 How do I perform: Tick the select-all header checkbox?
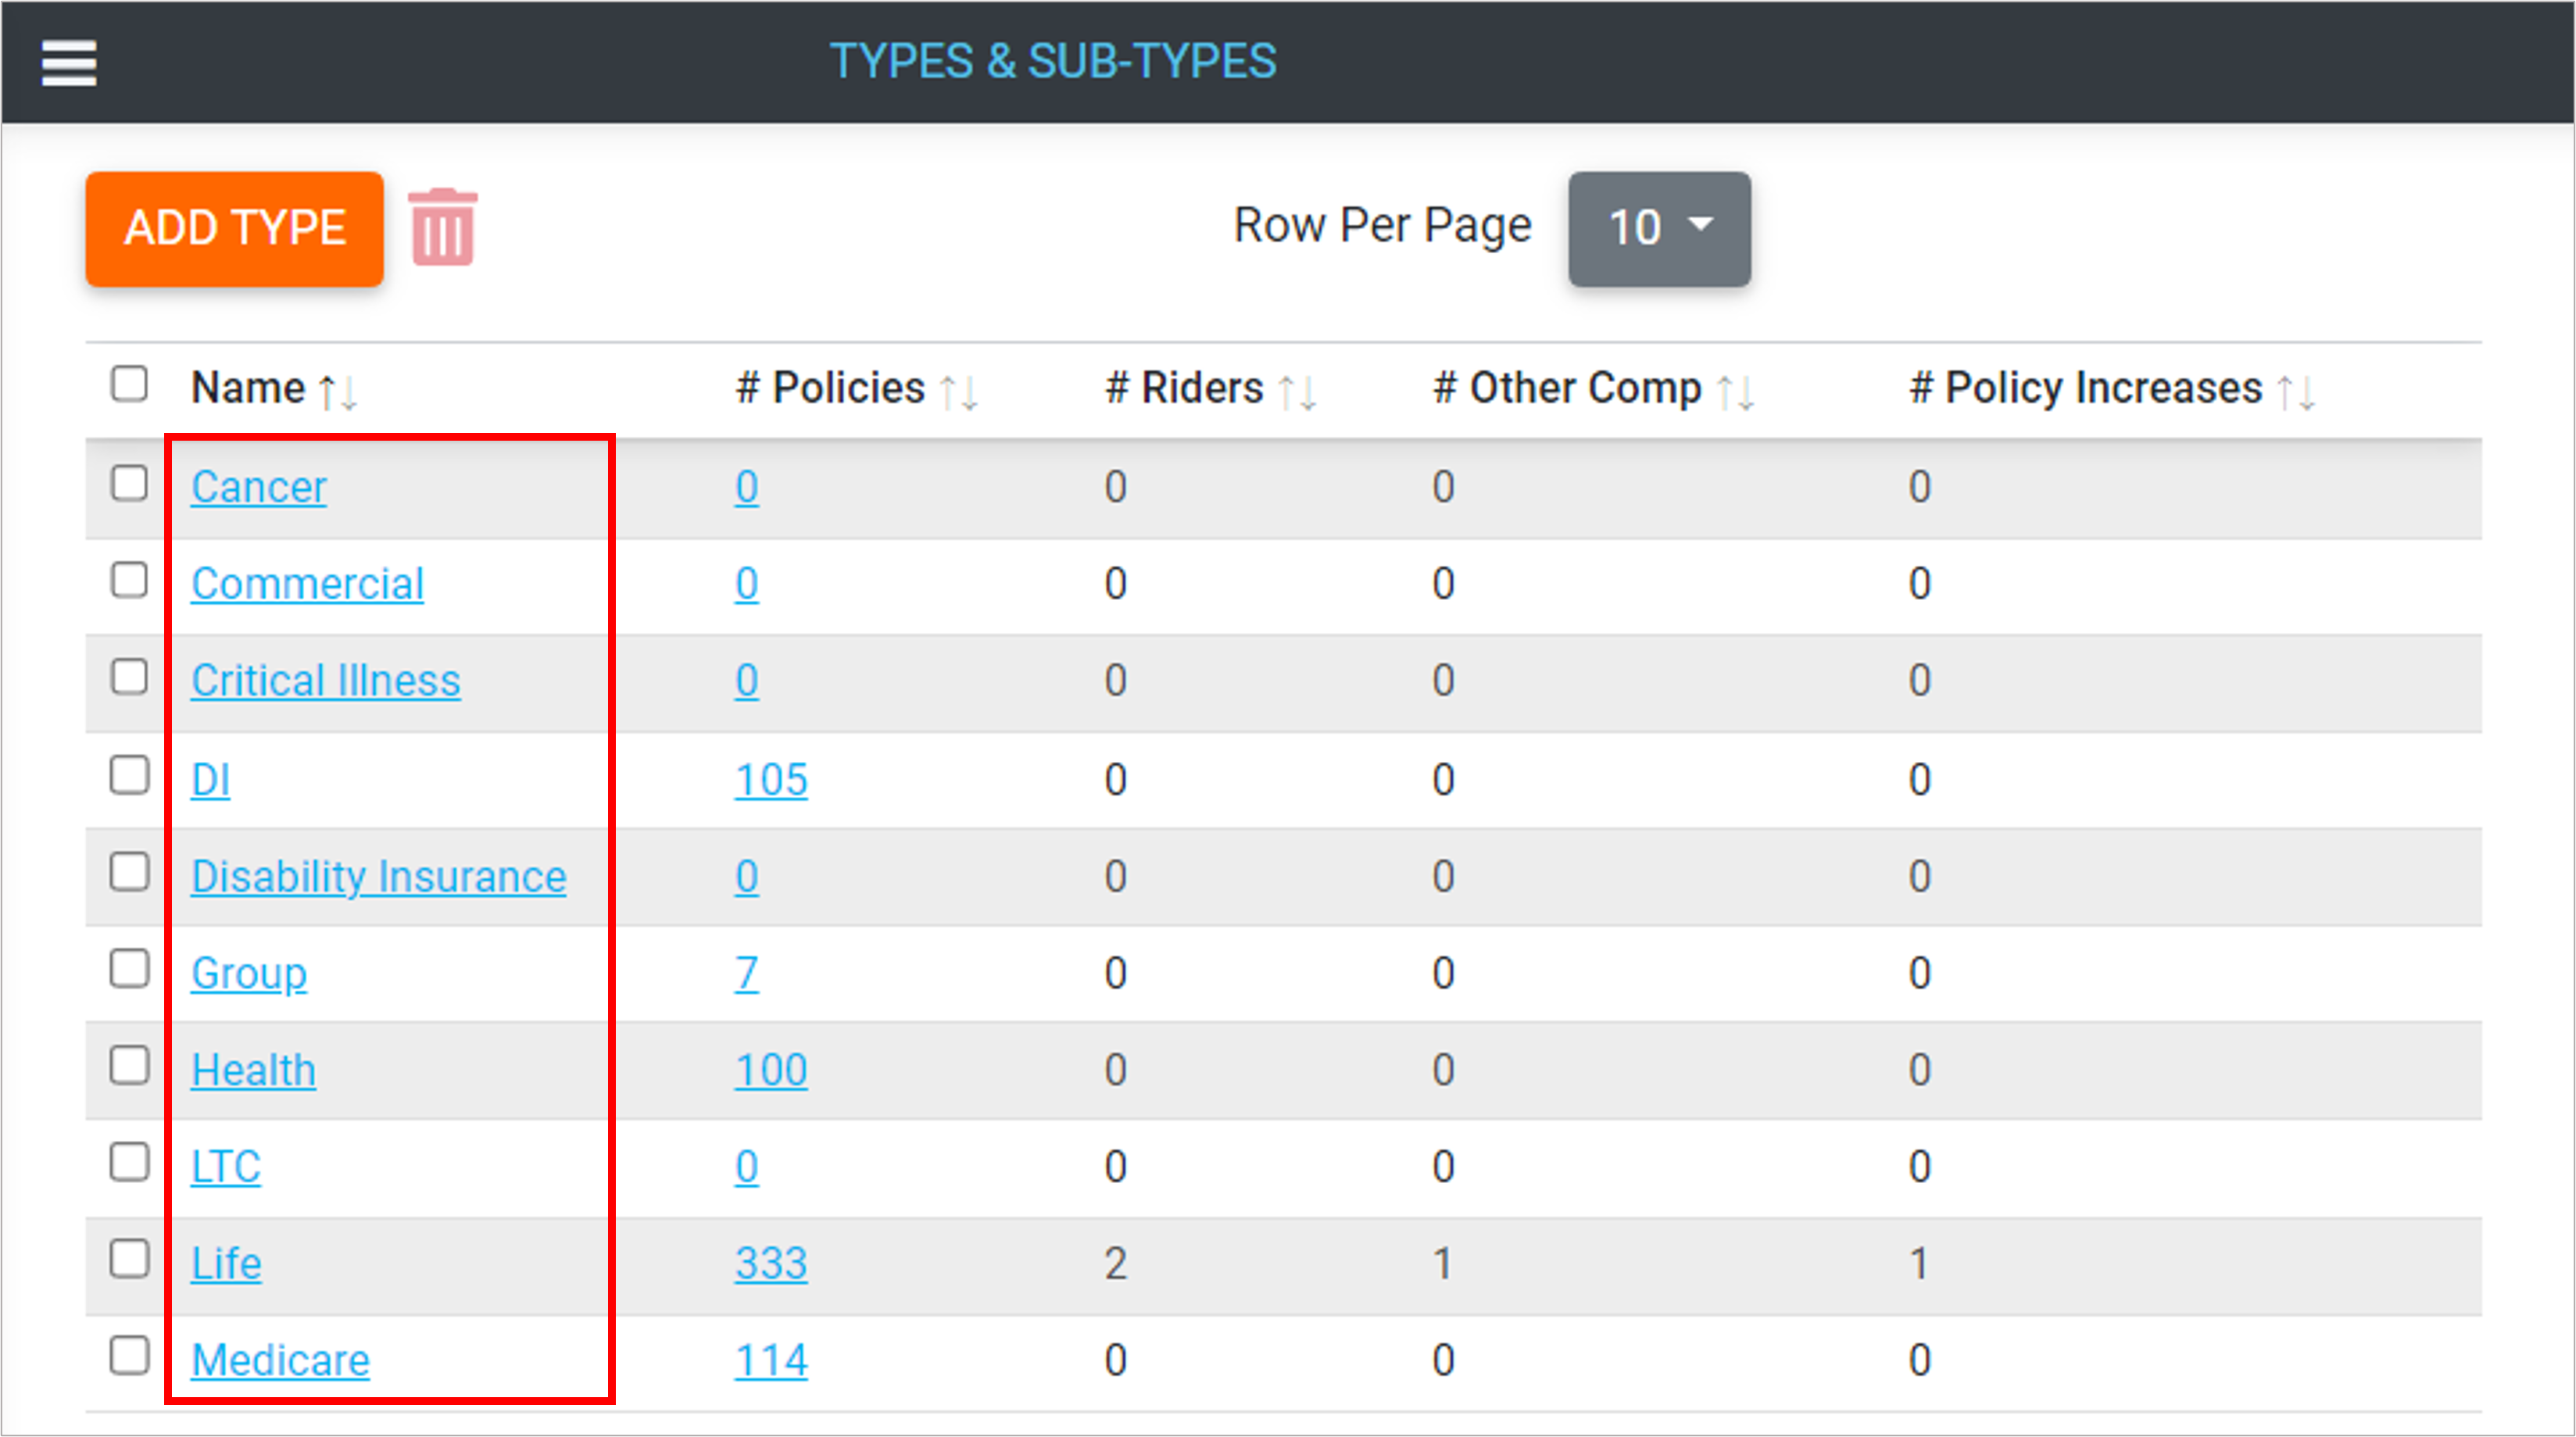pos(129,384)
